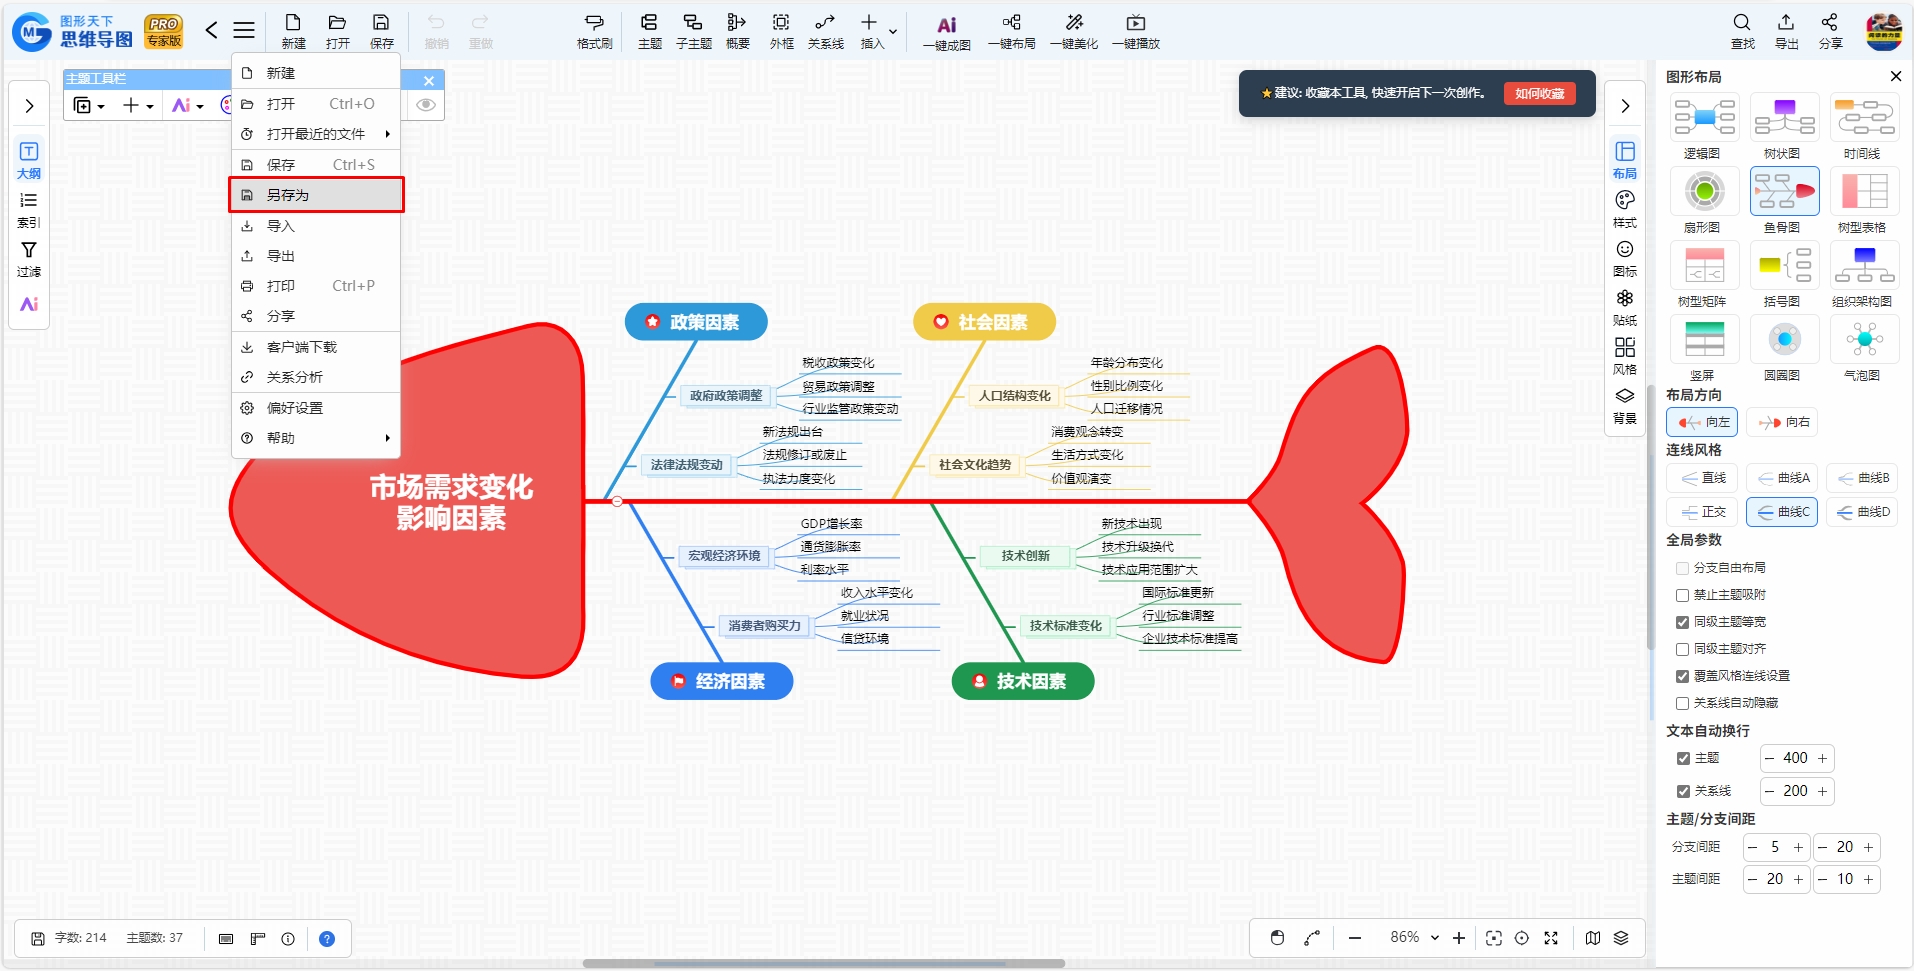Open the Ai 一键成图 tool
1914x971 pixels.
tap(946, 32)
